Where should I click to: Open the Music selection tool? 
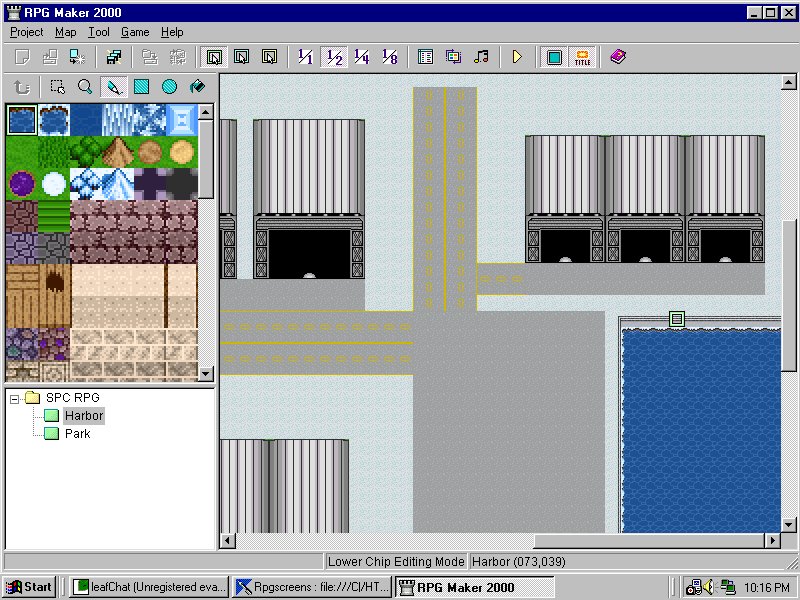point(481,57)
